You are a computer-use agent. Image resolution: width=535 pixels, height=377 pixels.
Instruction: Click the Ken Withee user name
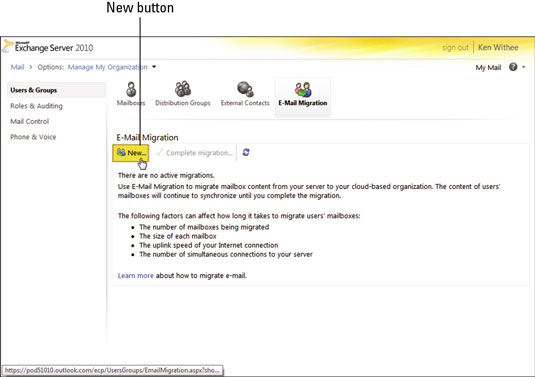(x=498, y=47)
